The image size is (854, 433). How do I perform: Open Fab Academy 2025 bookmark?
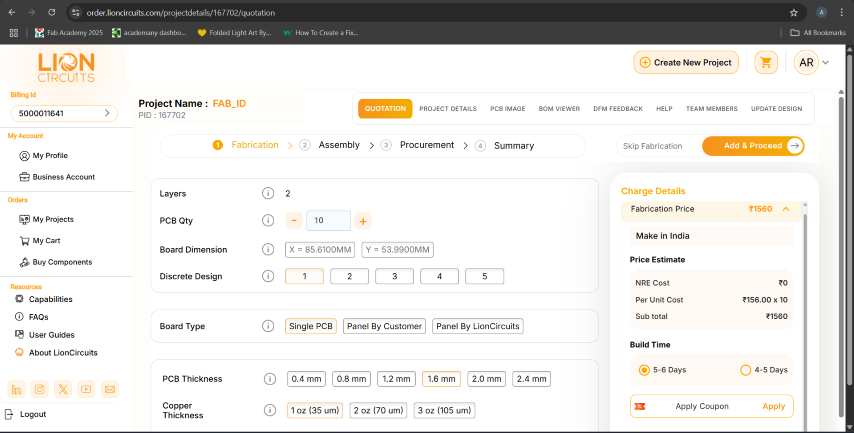coord(69,33)
